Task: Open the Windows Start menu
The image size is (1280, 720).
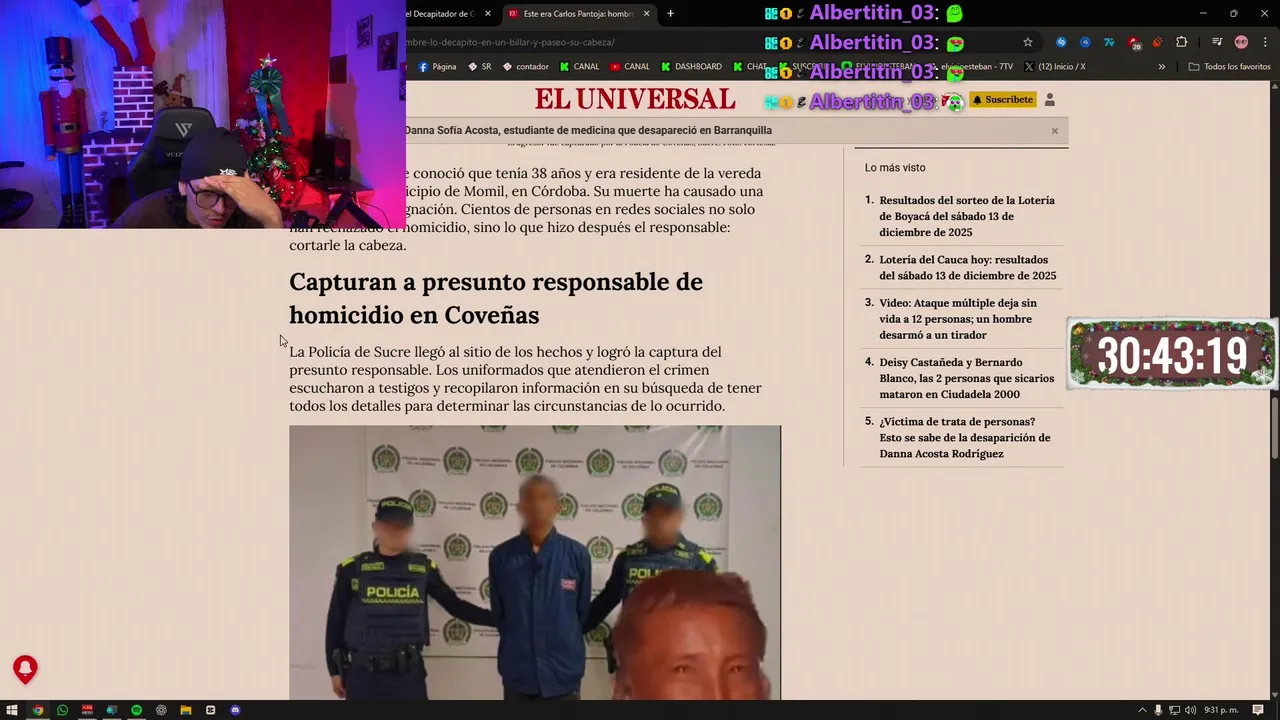Action: point(12,710)
